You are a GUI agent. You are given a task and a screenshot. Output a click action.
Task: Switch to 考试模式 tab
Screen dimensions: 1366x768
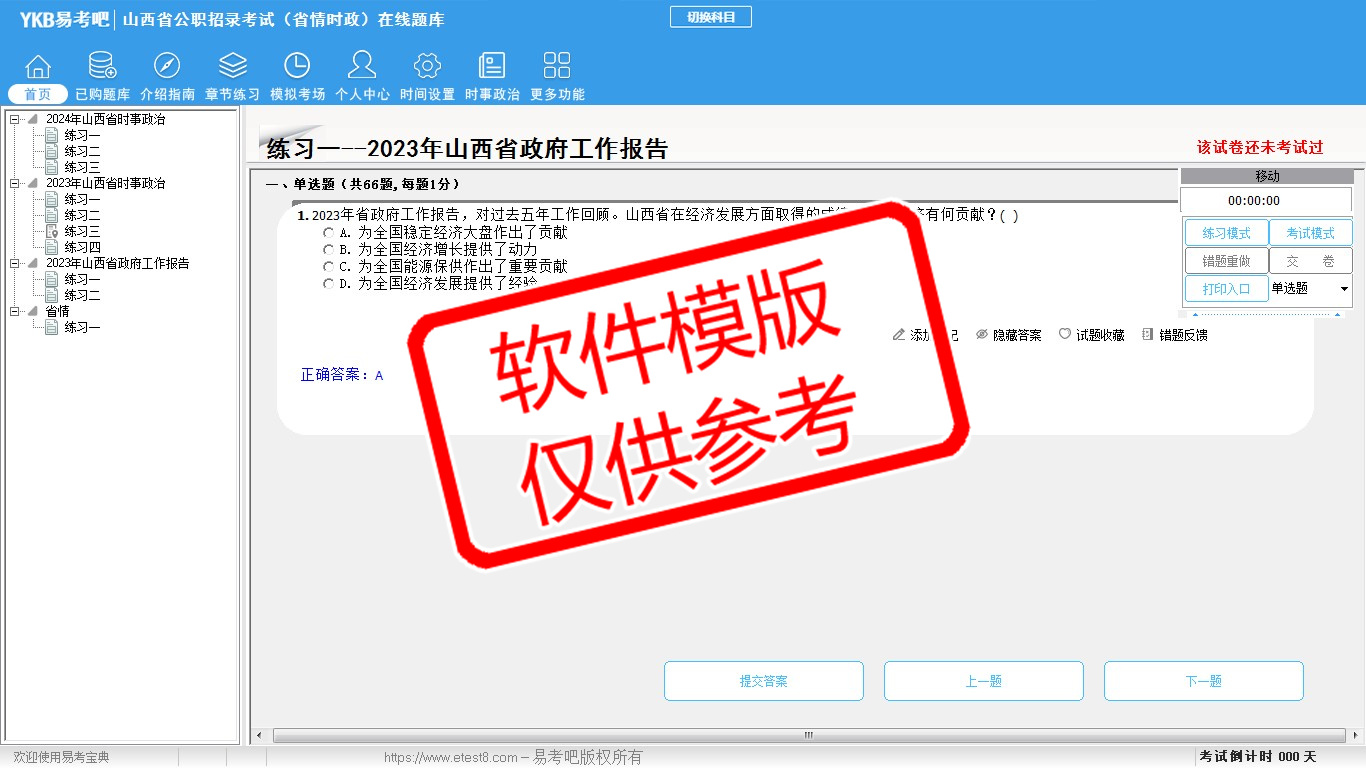tap(1310, 233)
